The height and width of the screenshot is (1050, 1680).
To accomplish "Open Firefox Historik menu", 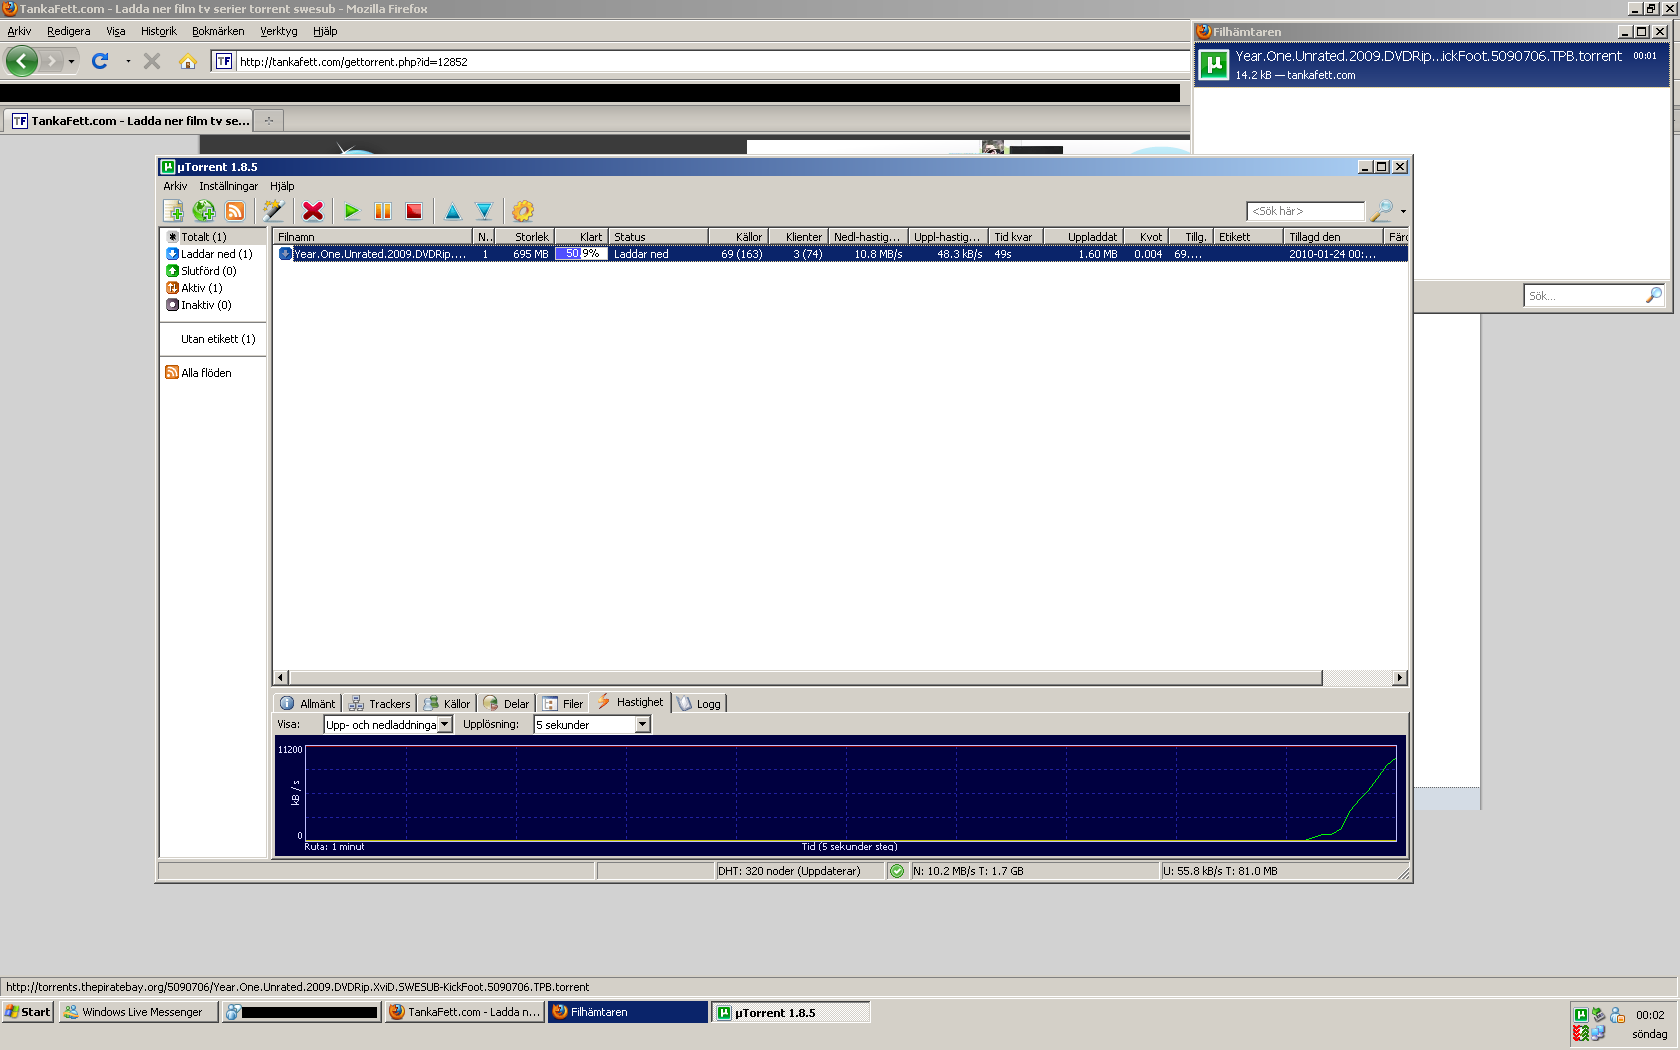I will point(159,31).
